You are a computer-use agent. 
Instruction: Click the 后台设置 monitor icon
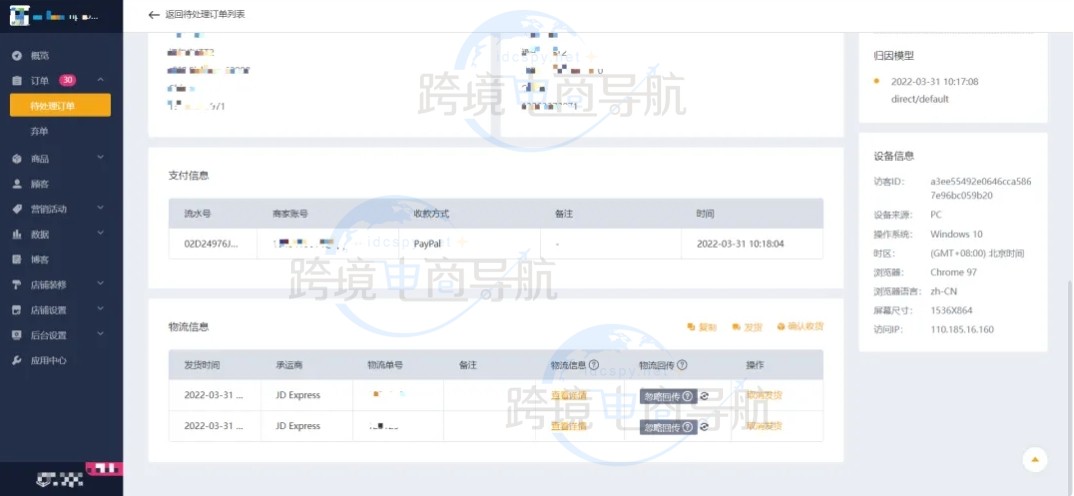[17, 335]
